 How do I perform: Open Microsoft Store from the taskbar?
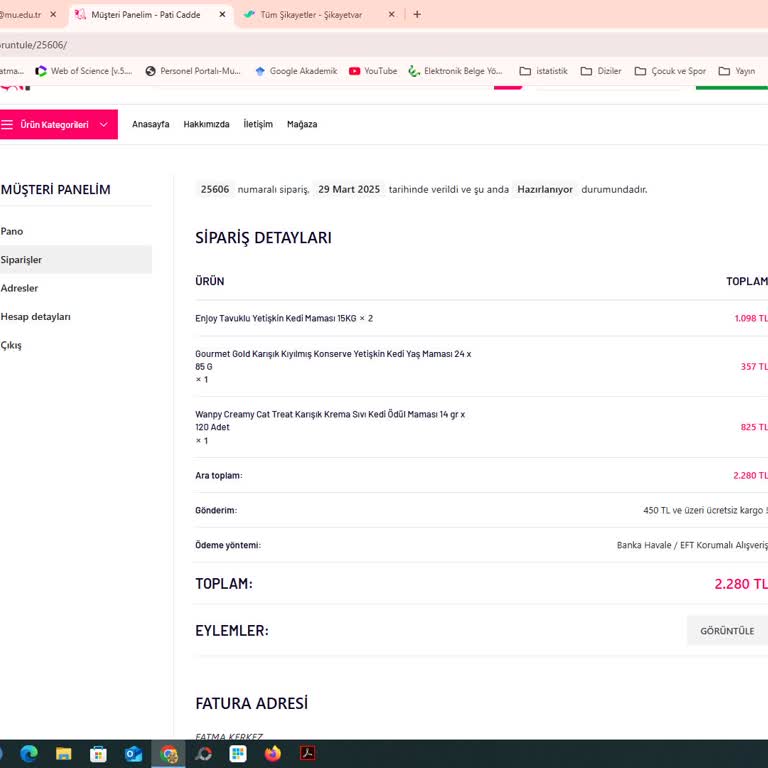click(99, 754)
